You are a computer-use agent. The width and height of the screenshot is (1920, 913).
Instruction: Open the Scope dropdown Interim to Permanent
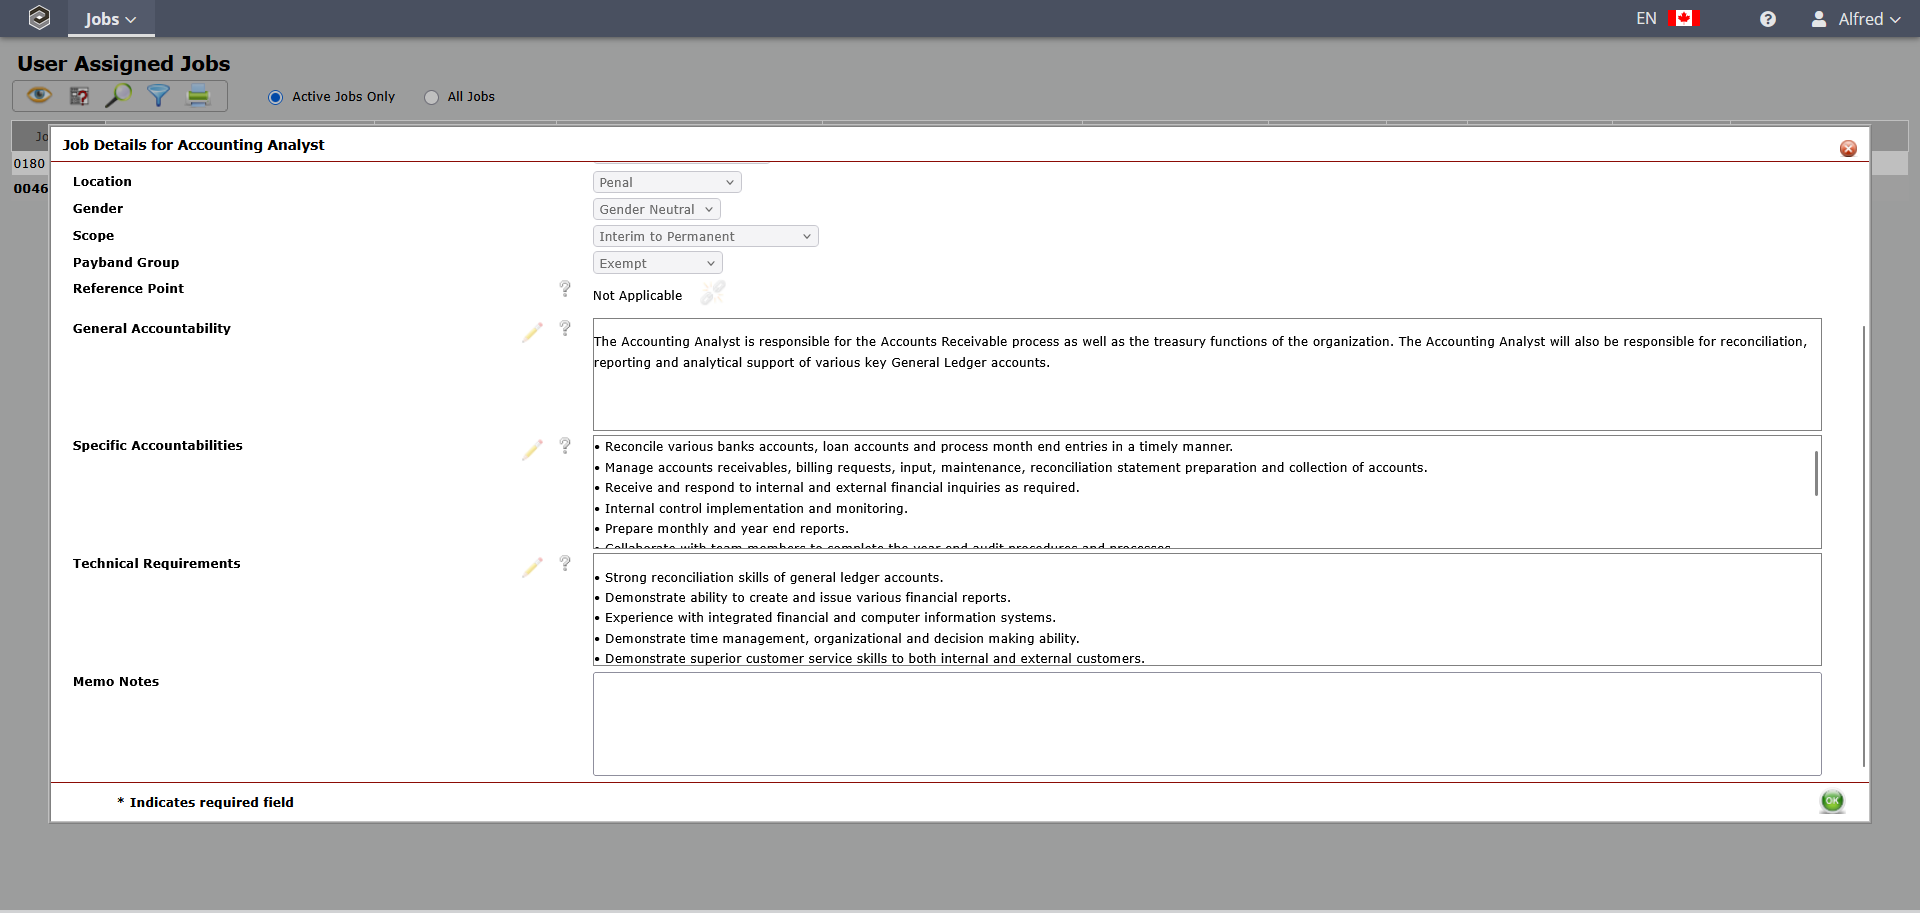pos(706,236)
